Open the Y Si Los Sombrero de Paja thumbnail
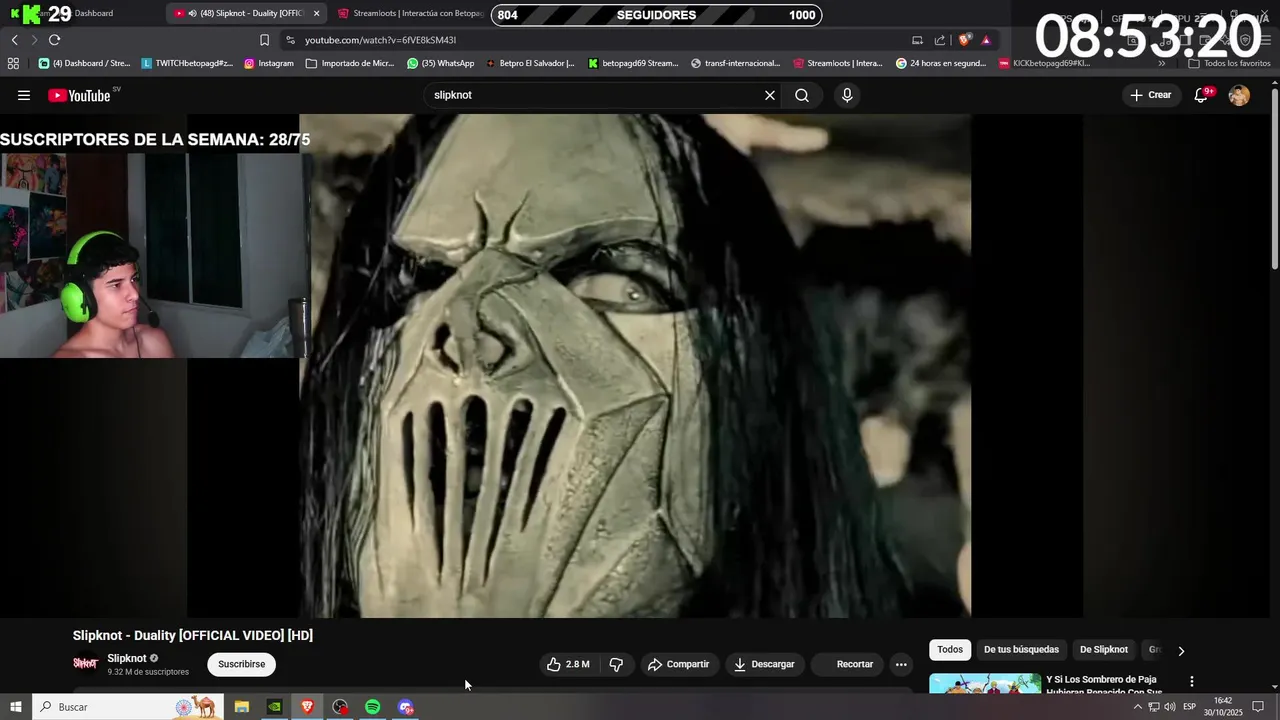1280x720 pixels. 985,684
